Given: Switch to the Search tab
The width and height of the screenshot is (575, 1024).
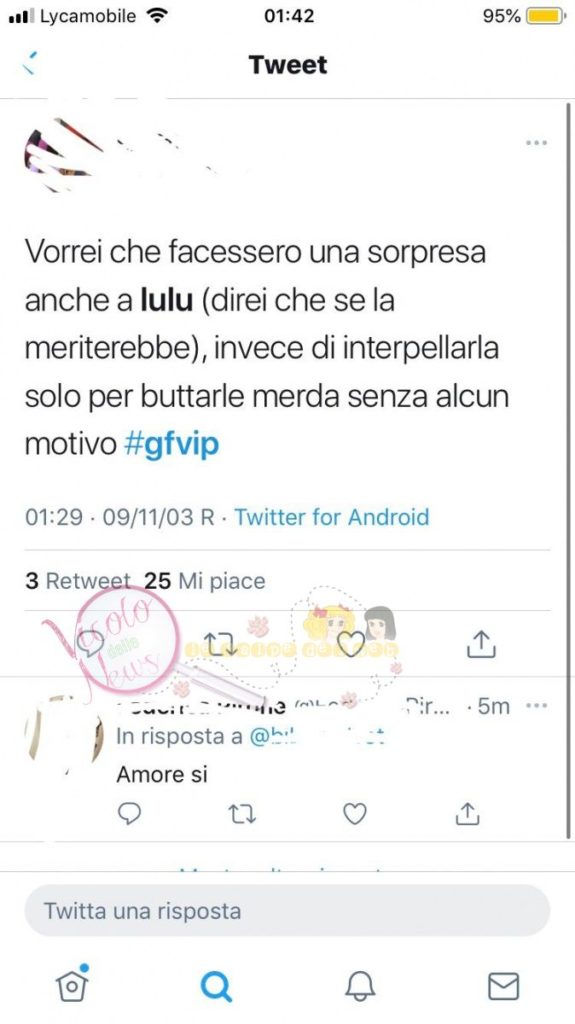Looking at the screenshot, I should pos(216,986).
